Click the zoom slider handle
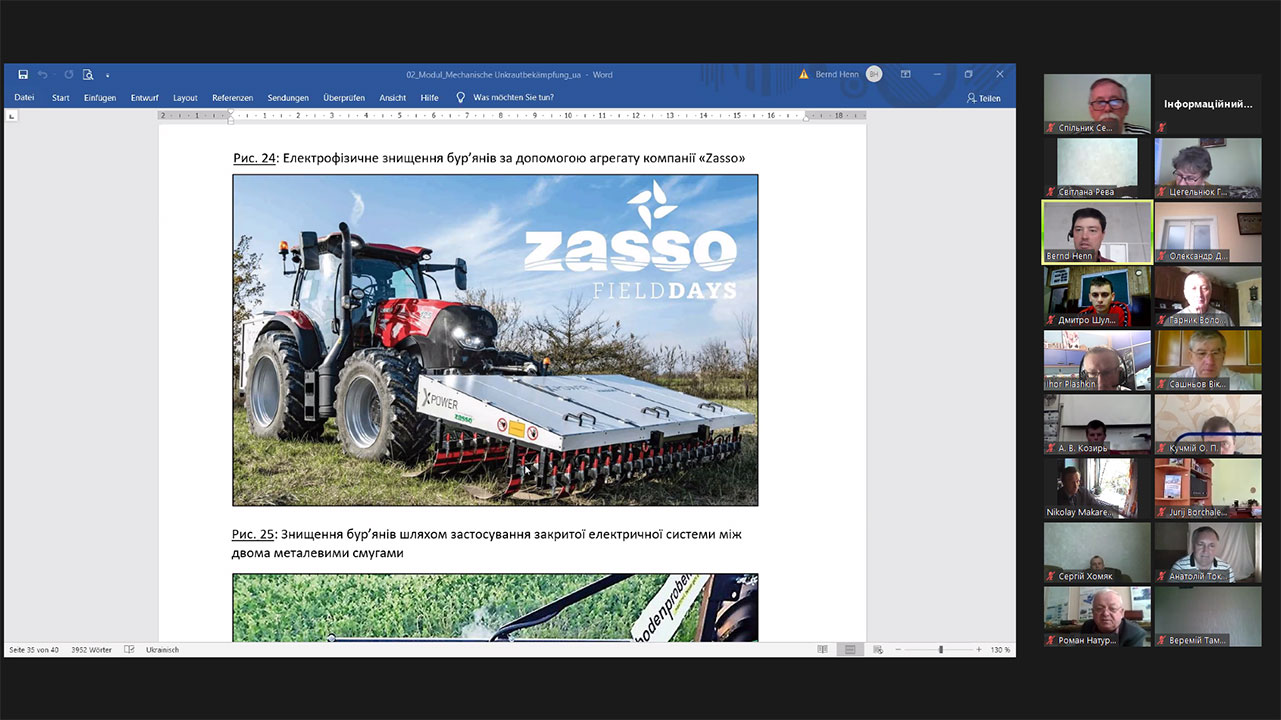 point(940,650)
